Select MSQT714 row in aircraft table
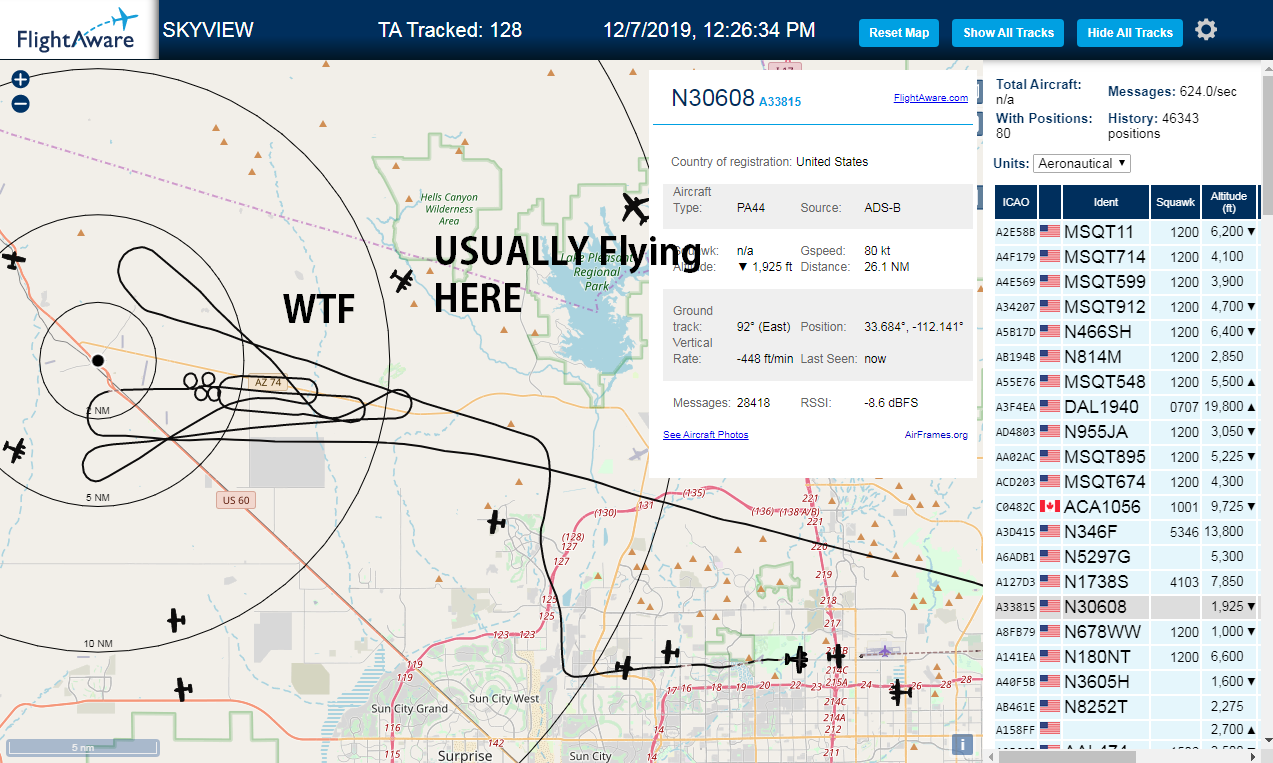This screenshot has height=763, width=1273. point(1127,256)
